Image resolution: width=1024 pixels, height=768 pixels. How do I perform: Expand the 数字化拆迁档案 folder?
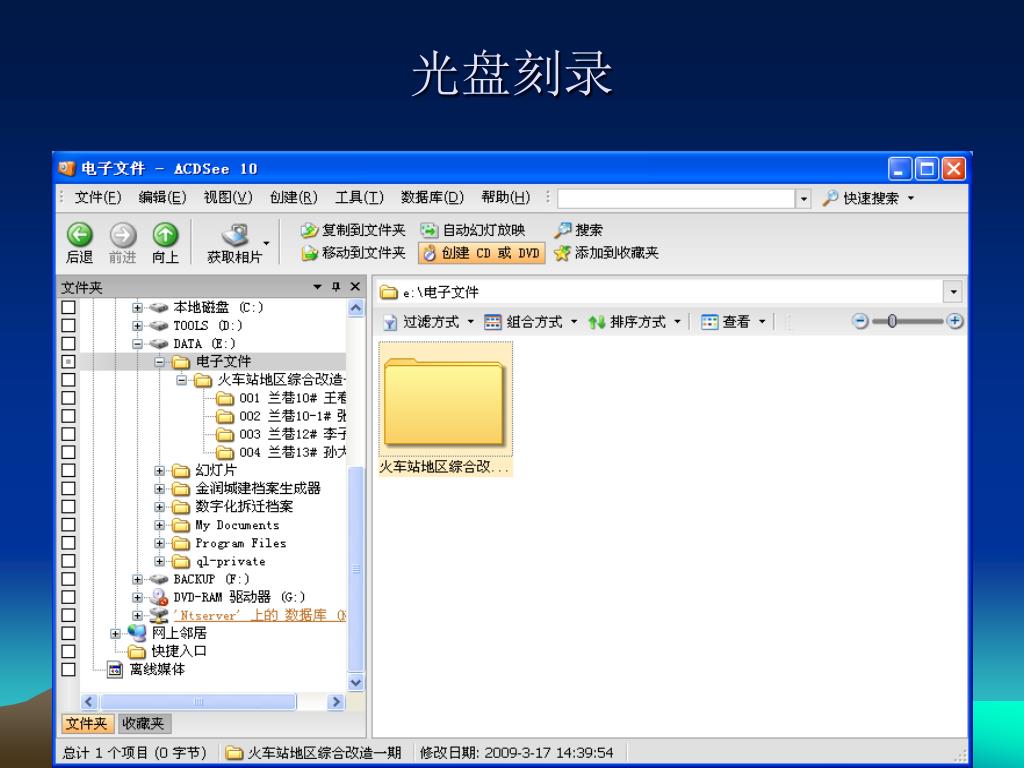click(x=159, y=507)
